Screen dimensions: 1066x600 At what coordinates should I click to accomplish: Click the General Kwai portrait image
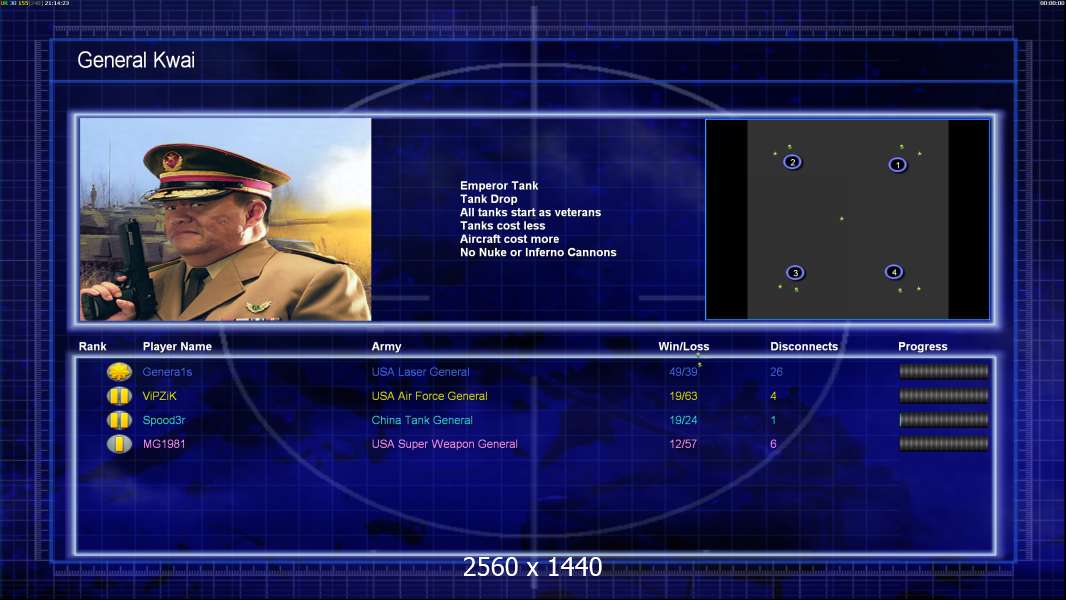pos(226,219)
